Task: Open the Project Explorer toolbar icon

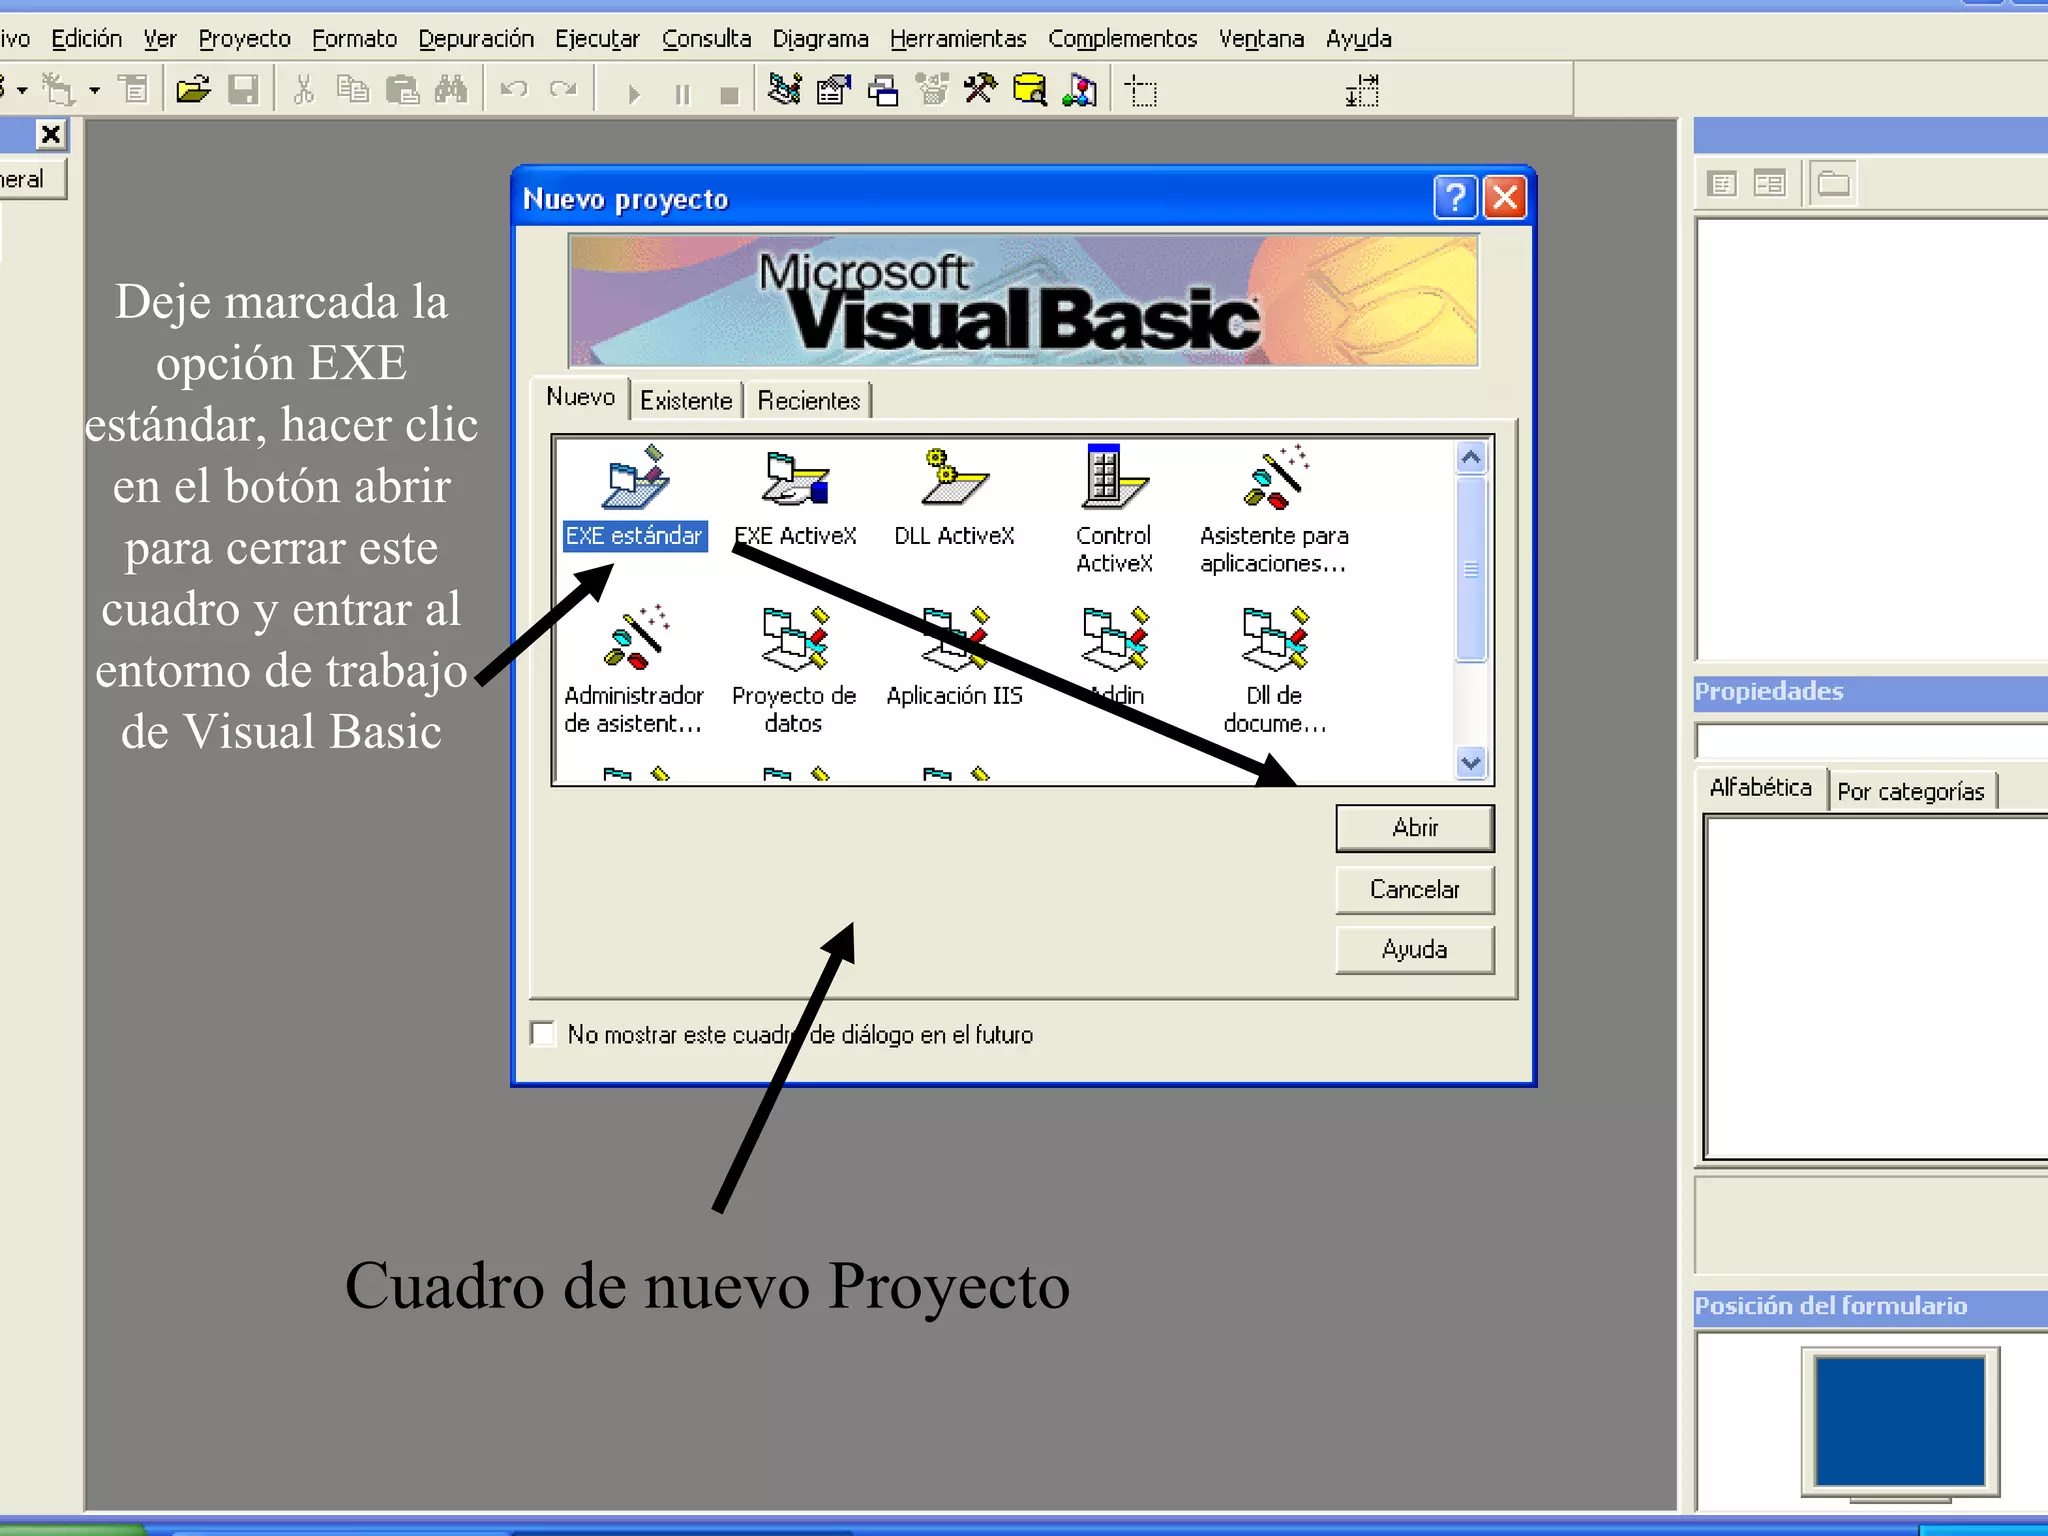Action: (x=785, y=91)
